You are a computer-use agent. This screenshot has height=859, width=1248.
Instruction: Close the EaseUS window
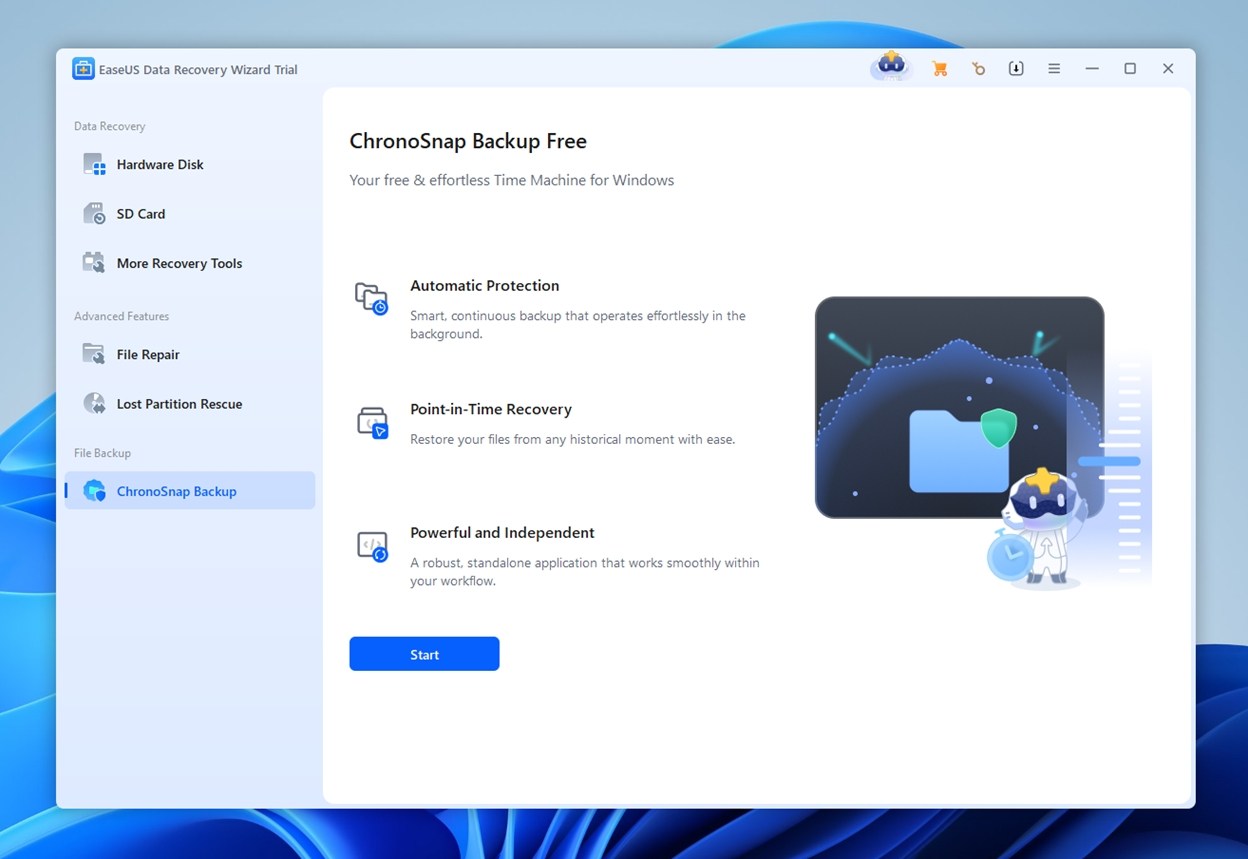coord(1168,69)
